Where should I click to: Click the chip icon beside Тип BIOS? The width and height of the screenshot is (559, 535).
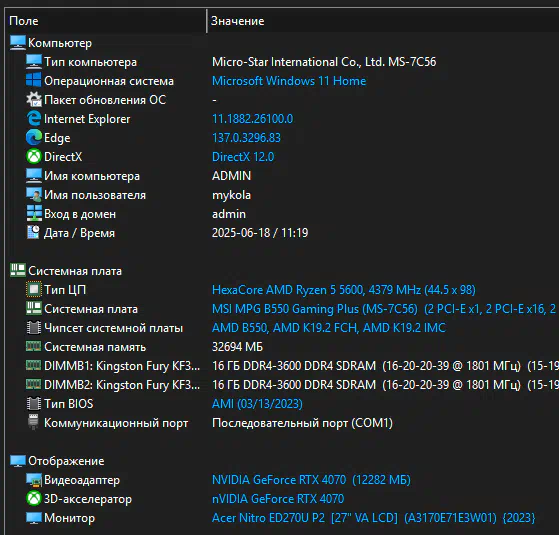pyautogui.click(x=34, y=403)
